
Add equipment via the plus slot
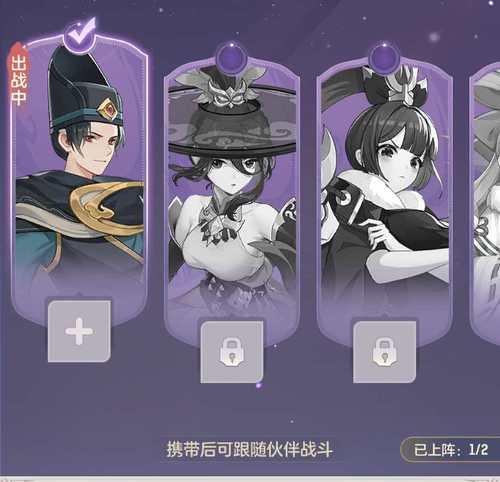click(79, 331)
